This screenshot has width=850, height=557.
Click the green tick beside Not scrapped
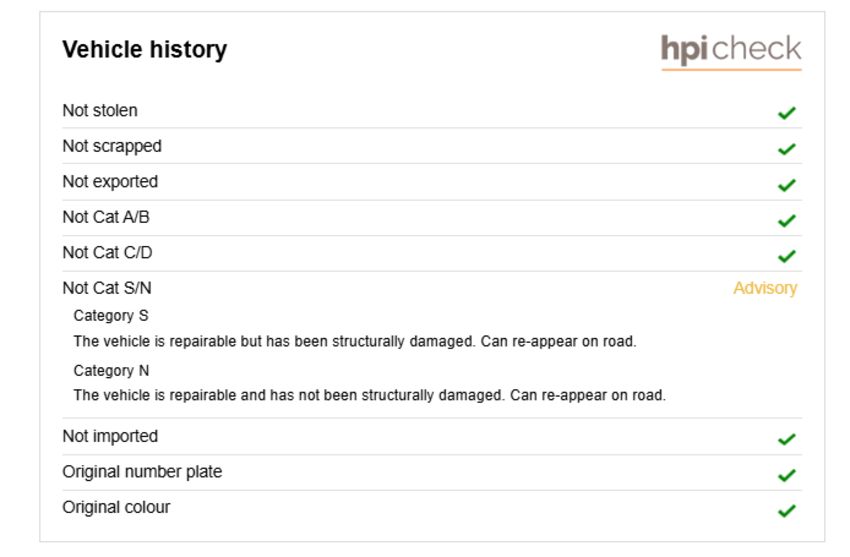coord(787,148)
